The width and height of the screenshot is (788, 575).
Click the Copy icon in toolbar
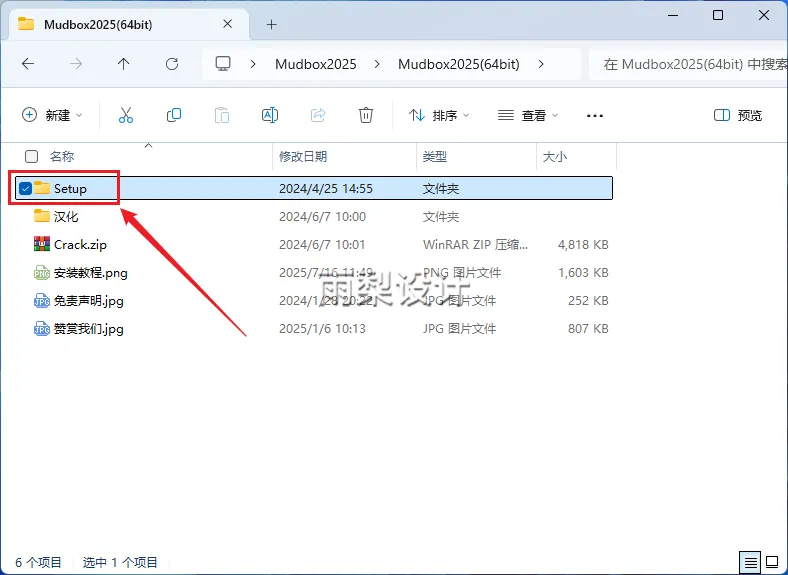(174, 115)
